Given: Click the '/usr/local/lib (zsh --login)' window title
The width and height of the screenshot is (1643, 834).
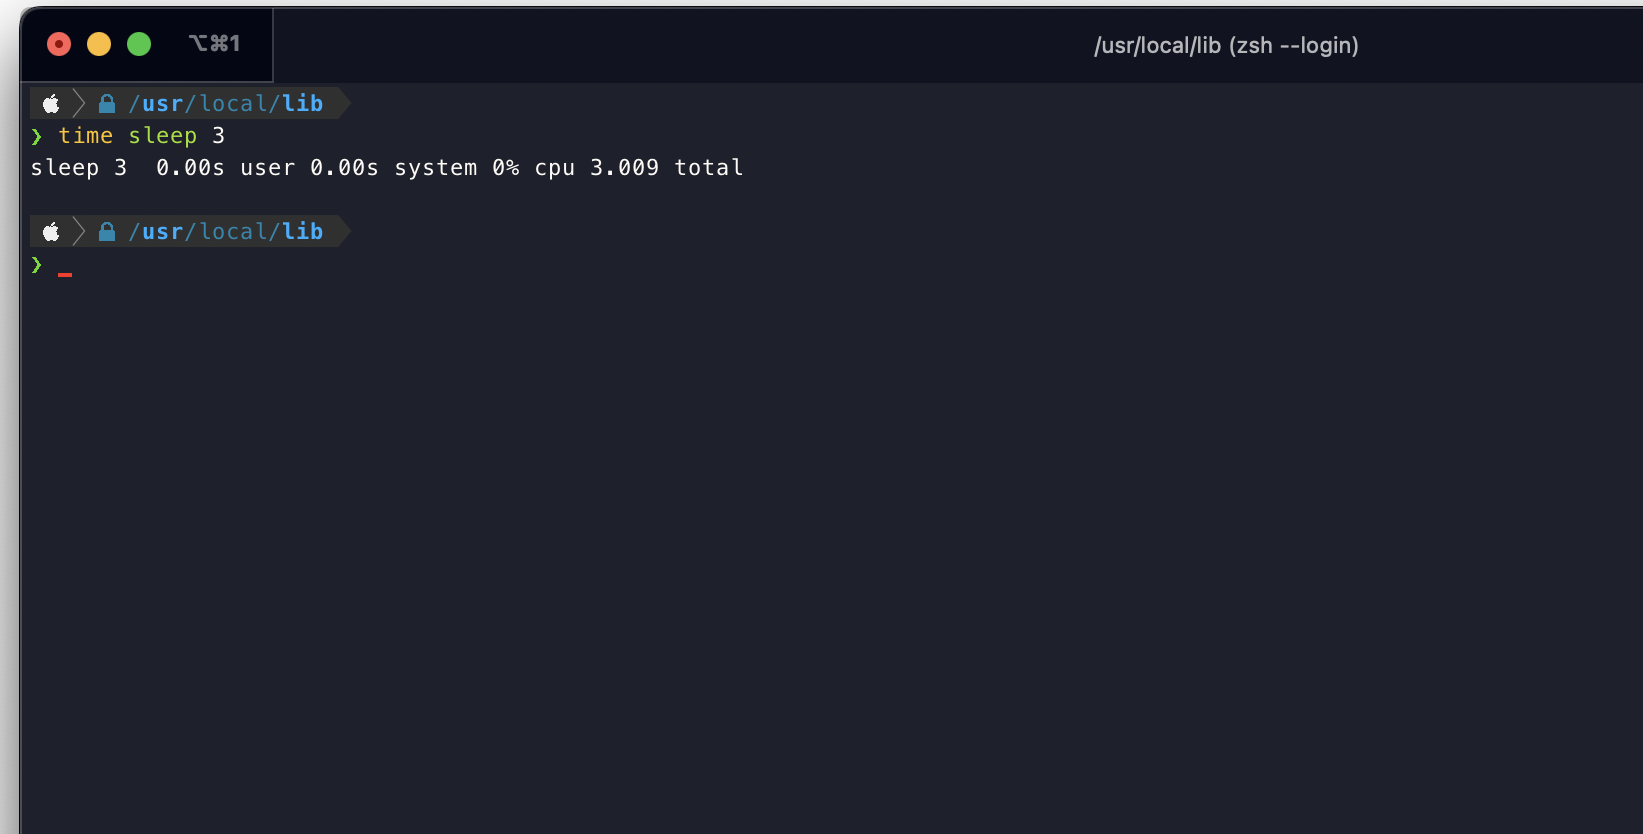Looking at the screenshot, I should pyautogui.click(x=1226, y=45).
